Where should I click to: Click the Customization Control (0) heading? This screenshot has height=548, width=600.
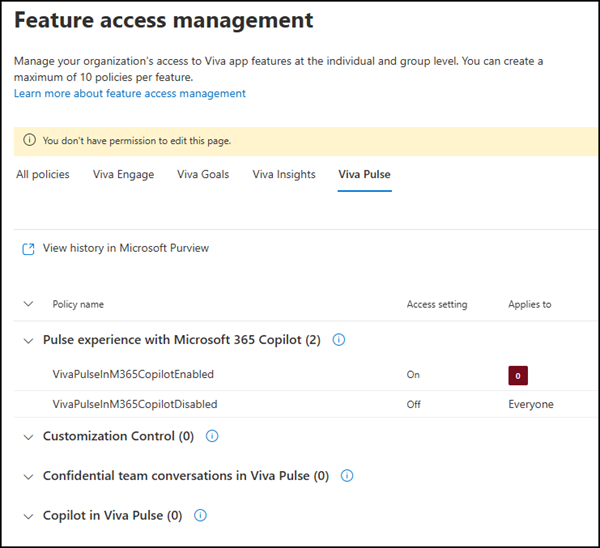pyautogui.click(x=118, y=436)
